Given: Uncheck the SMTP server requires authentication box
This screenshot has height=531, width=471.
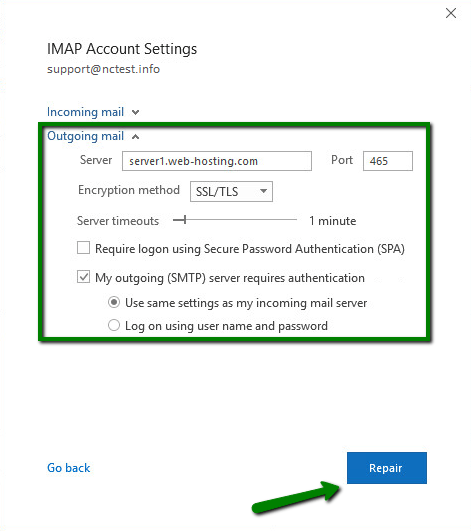Looking at the screenshot, I should (83, 277).
